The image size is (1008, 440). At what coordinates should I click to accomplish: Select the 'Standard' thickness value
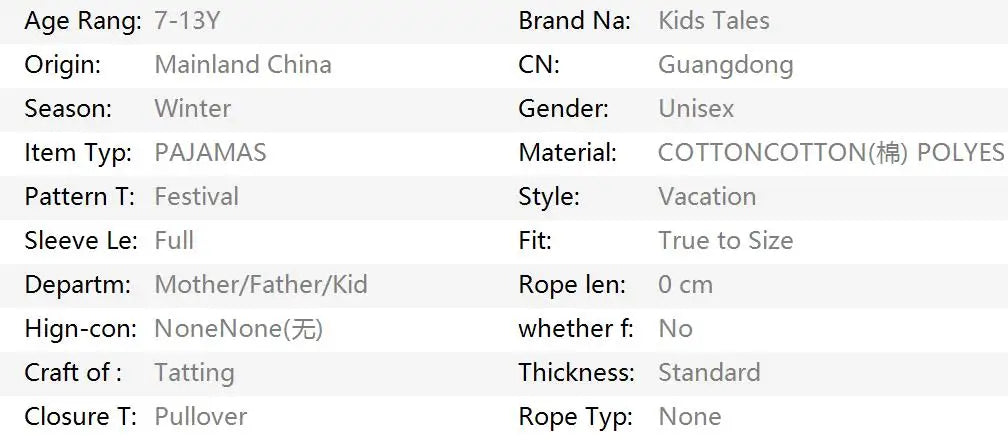pos(708,373)
